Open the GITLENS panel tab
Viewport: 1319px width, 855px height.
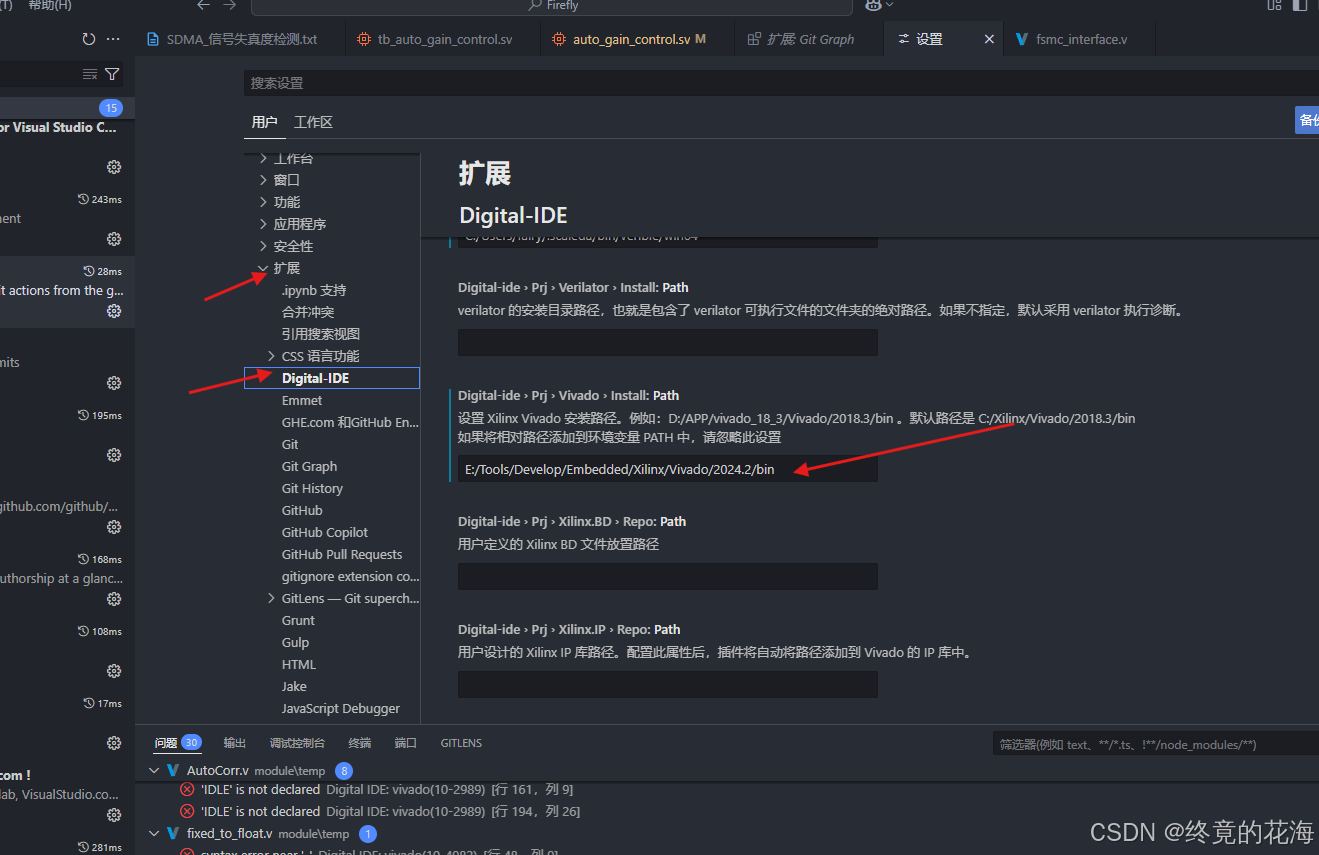(461, 743)
